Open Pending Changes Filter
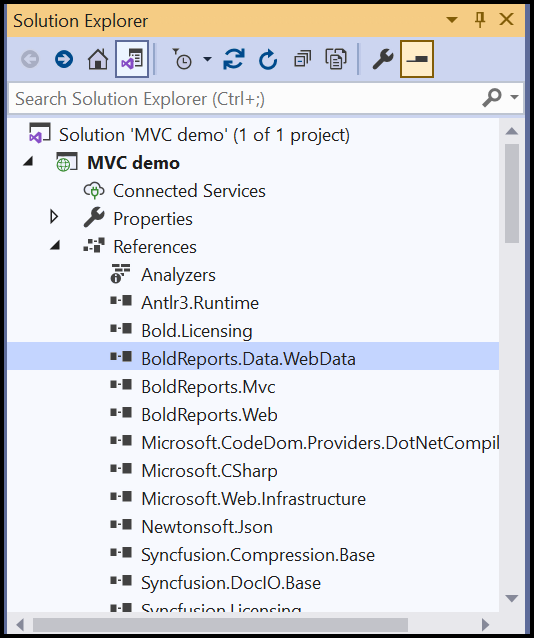The image size is (534, 638). coord(182,59)
